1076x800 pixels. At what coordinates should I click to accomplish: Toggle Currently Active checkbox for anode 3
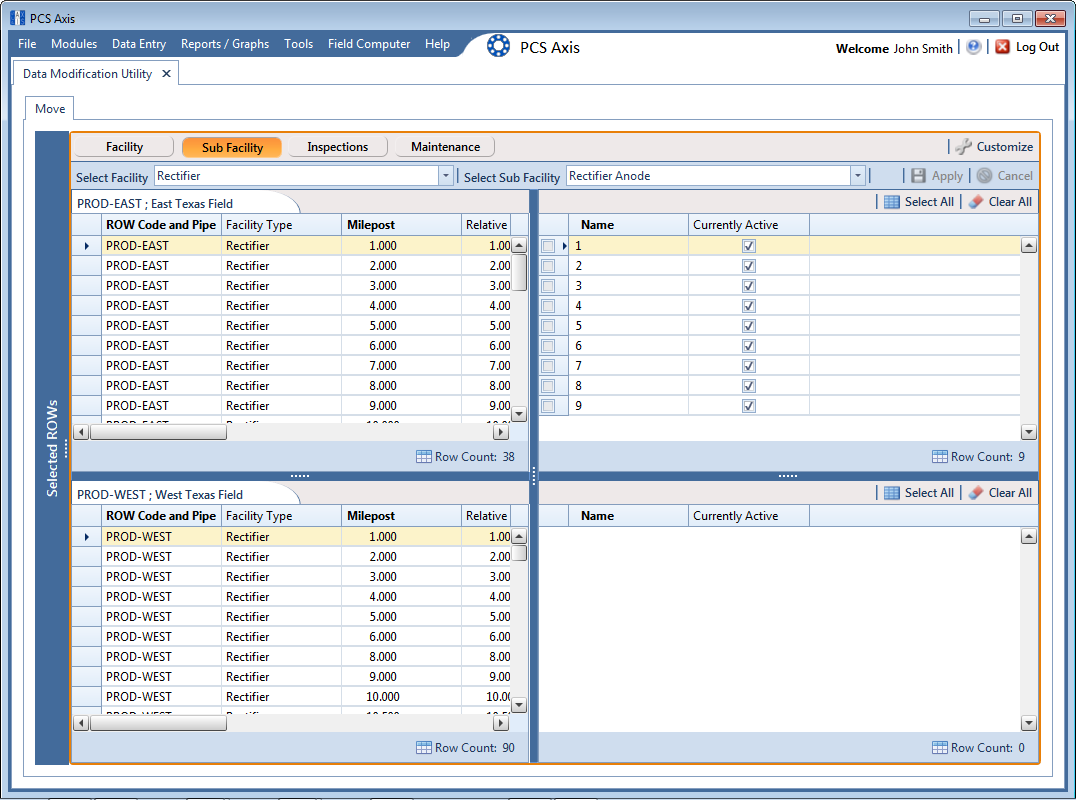[x=749, y=285]
